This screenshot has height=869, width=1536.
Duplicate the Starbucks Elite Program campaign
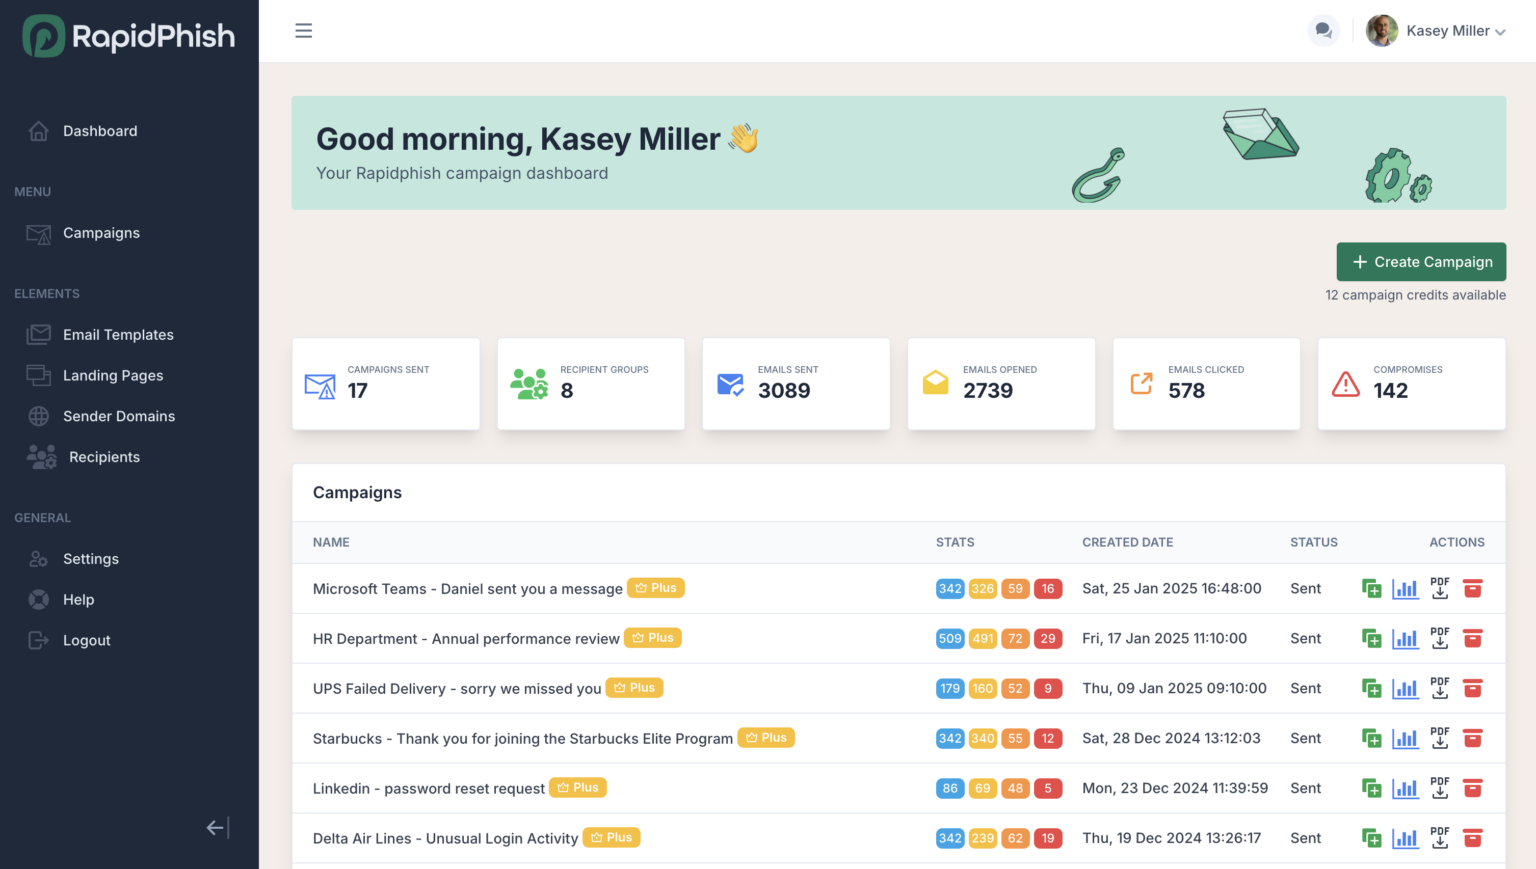[1371, 738]
